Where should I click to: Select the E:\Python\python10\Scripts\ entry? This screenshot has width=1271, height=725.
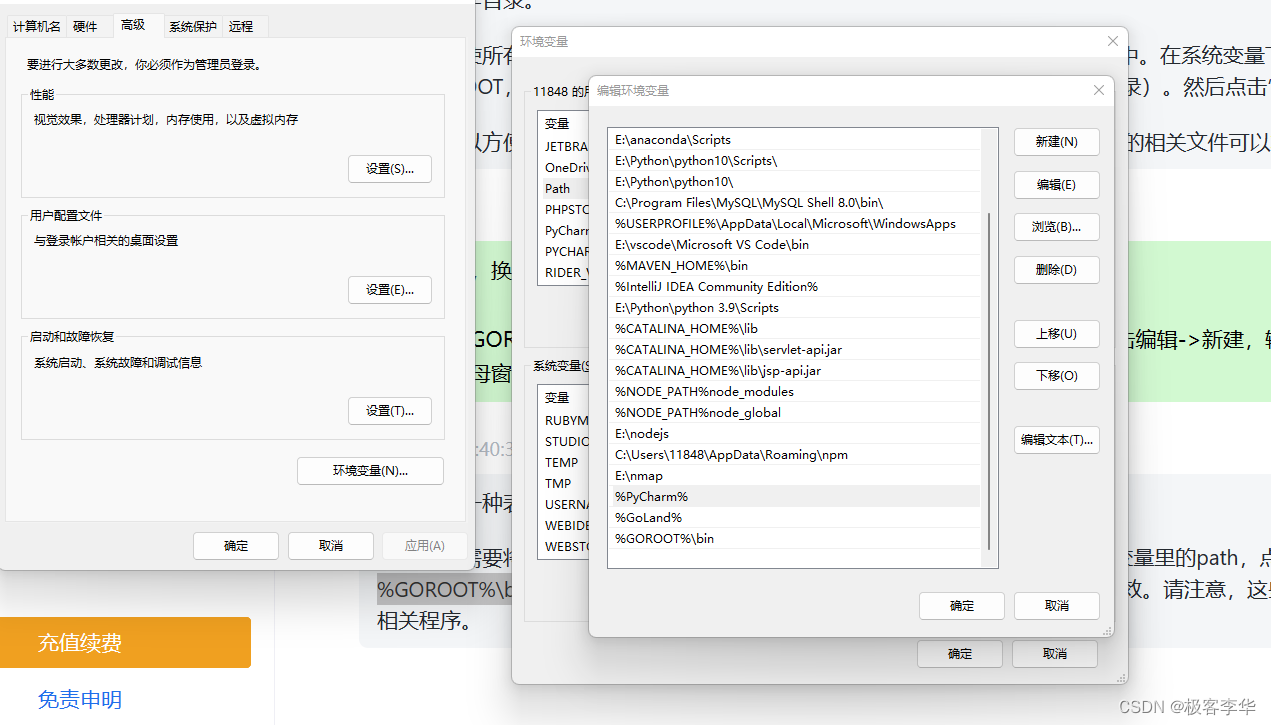pyautogui.click(x=794, y=161)
